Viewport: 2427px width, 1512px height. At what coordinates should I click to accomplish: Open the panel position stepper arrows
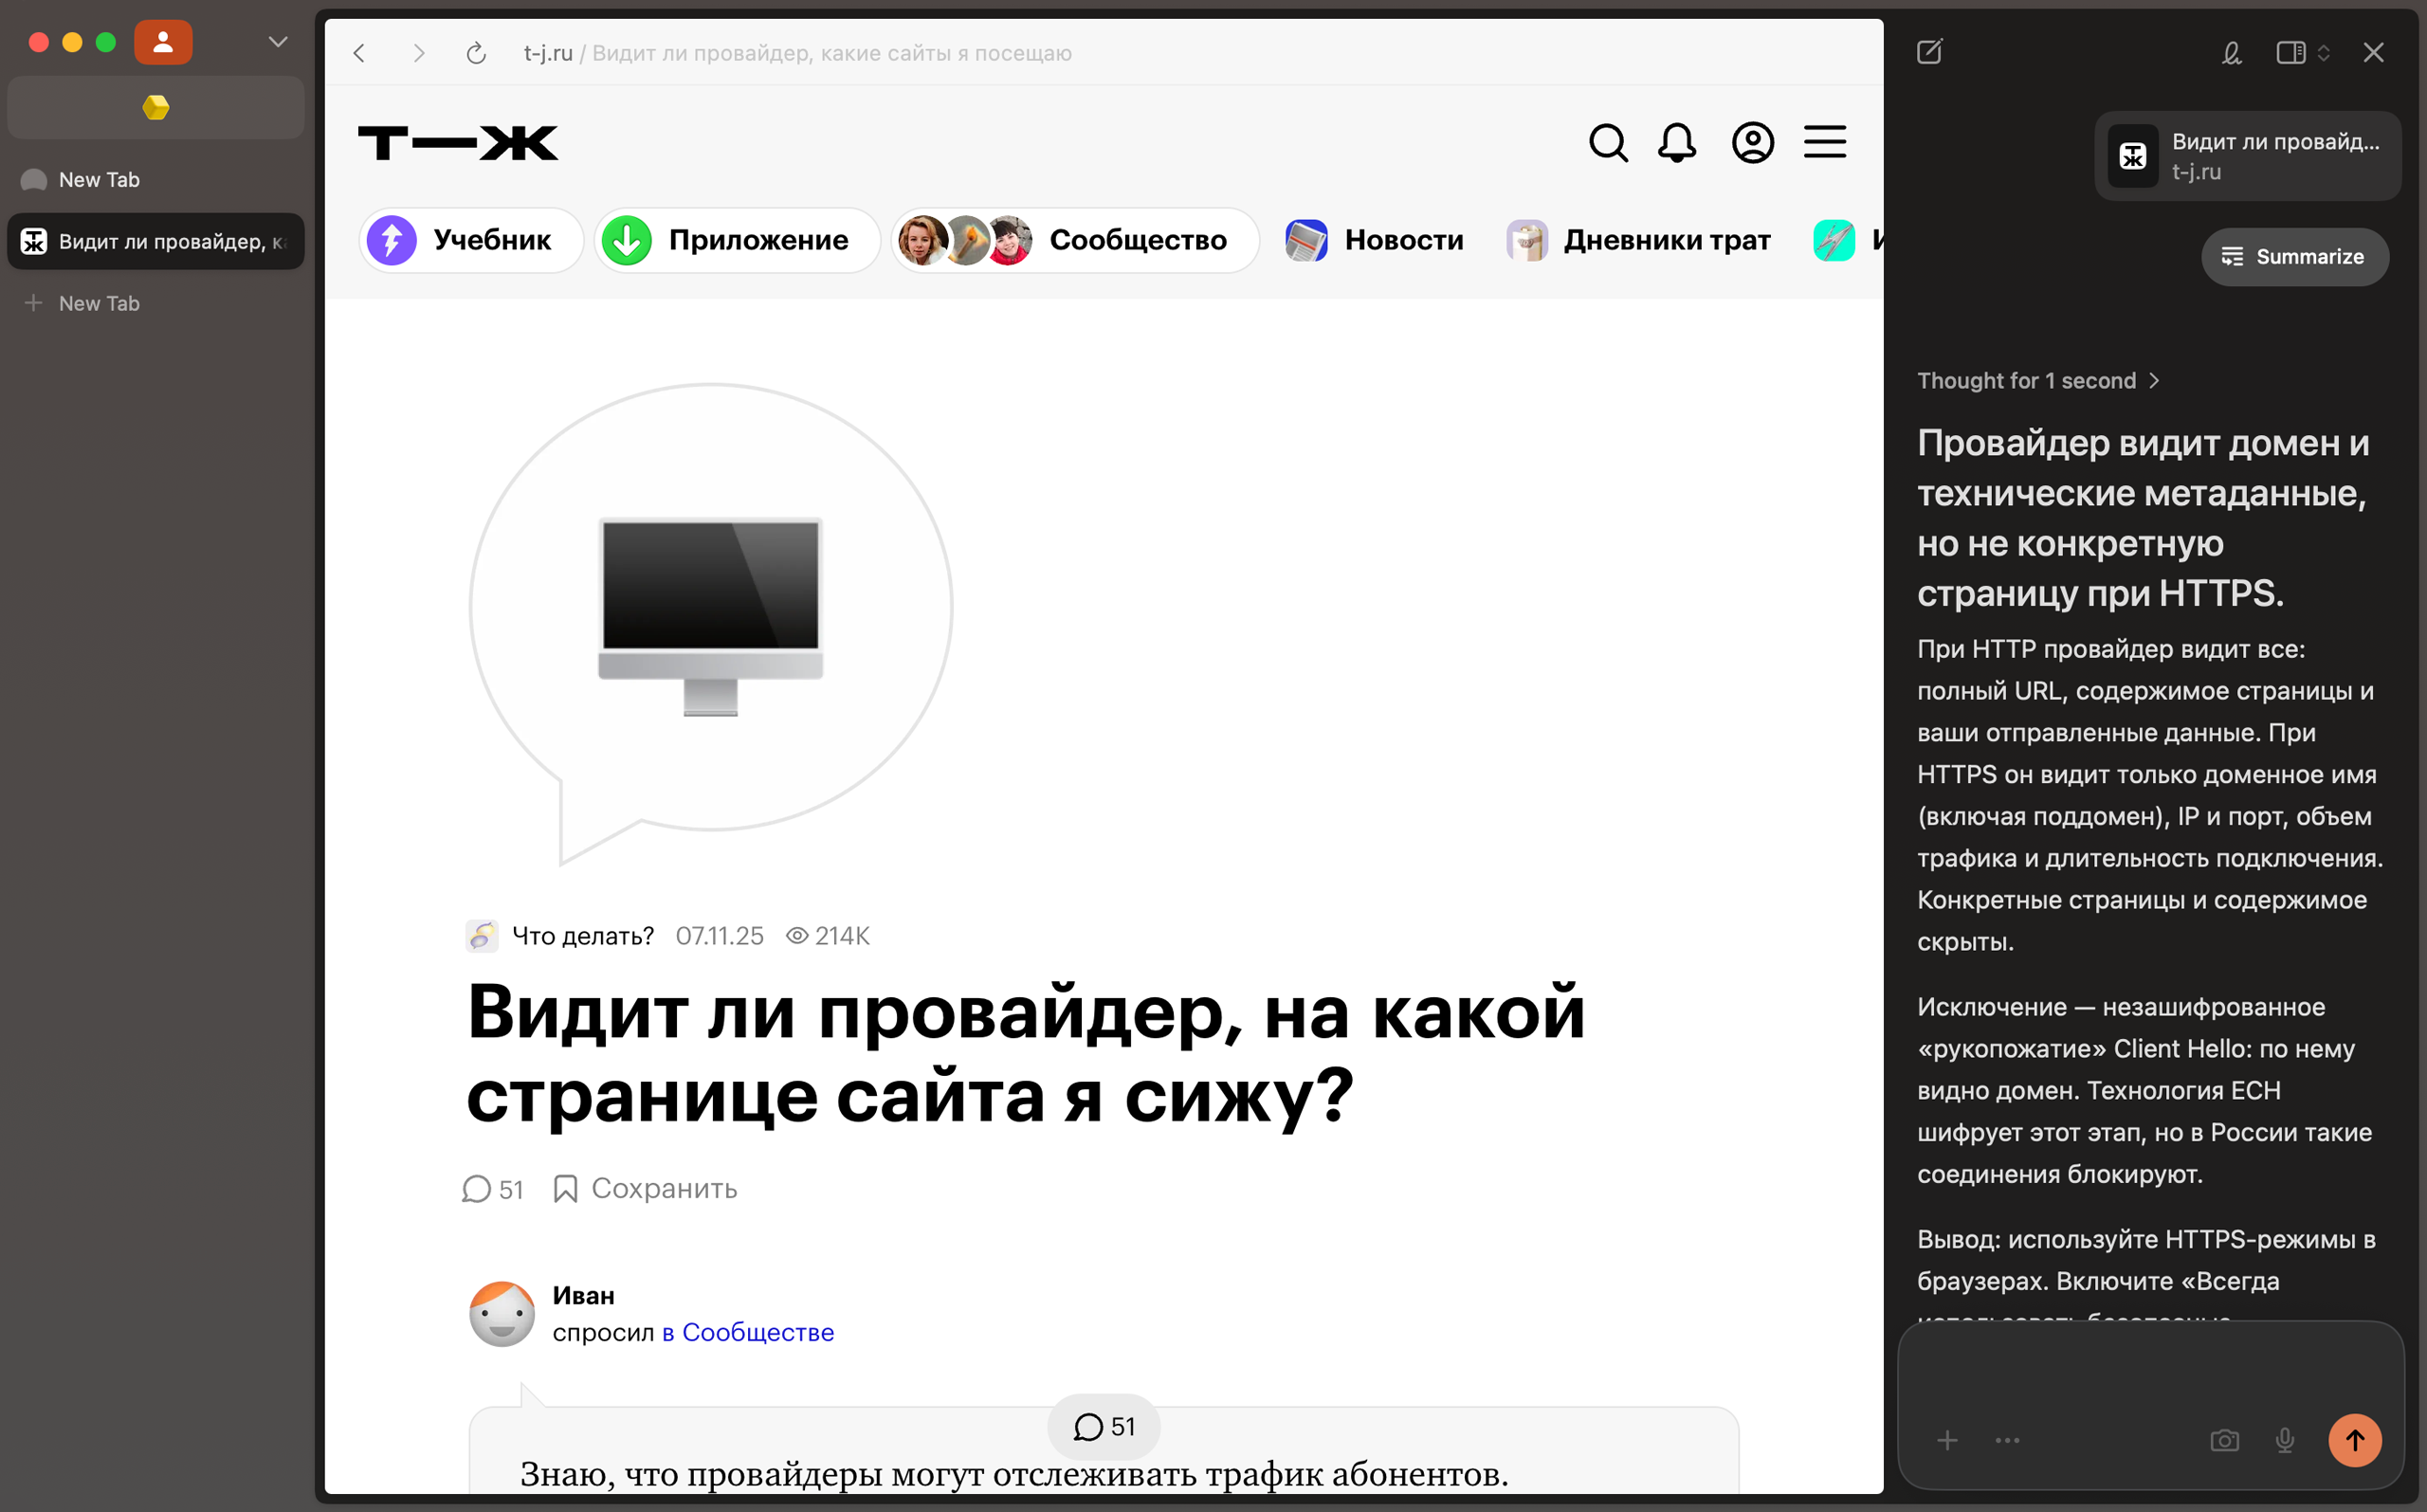[2324, 52]
